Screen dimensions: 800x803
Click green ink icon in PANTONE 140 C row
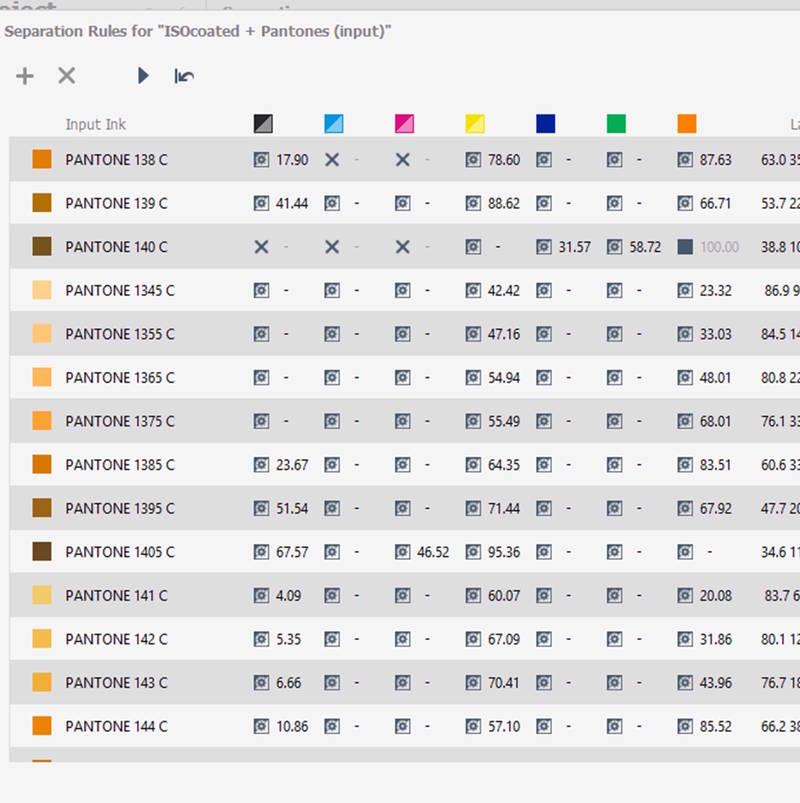pyautogui.click(x=615, y=247)
